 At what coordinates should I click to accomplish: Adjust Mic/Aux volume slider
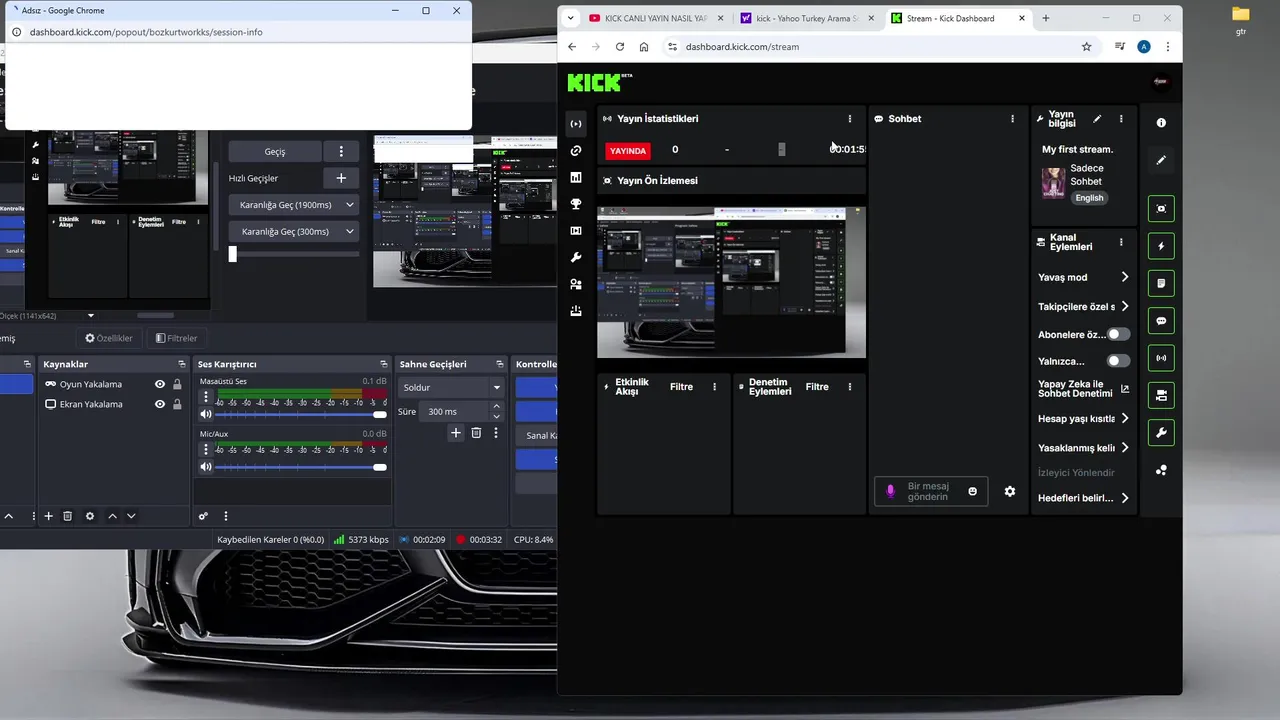click(x=300, y=467)
